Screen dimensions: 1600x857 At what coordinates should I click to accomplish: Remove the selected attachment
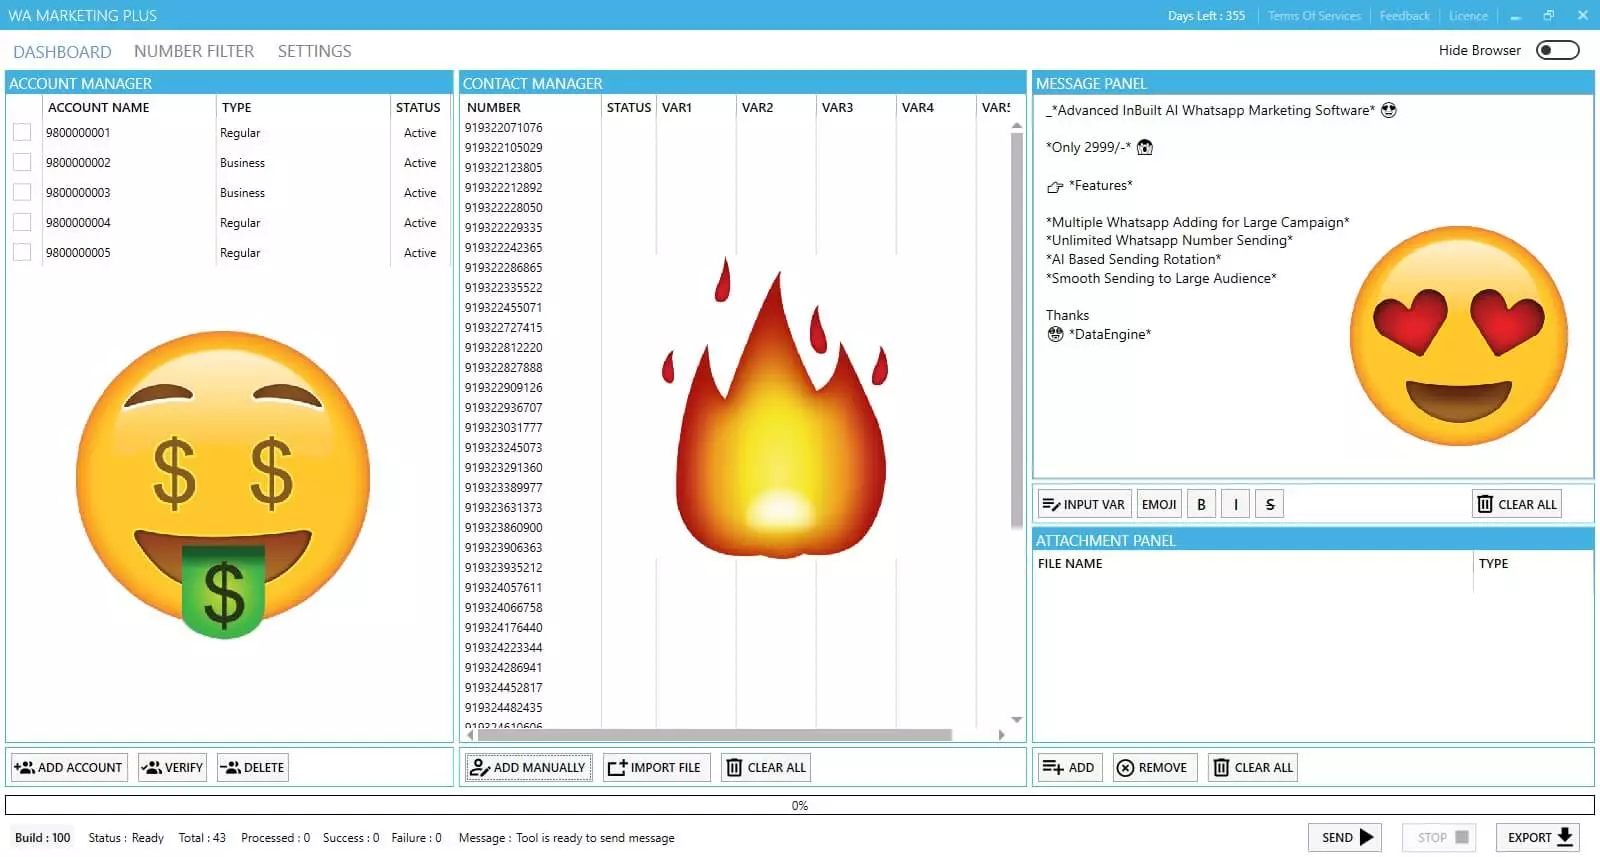click(x=1154, y=768)
